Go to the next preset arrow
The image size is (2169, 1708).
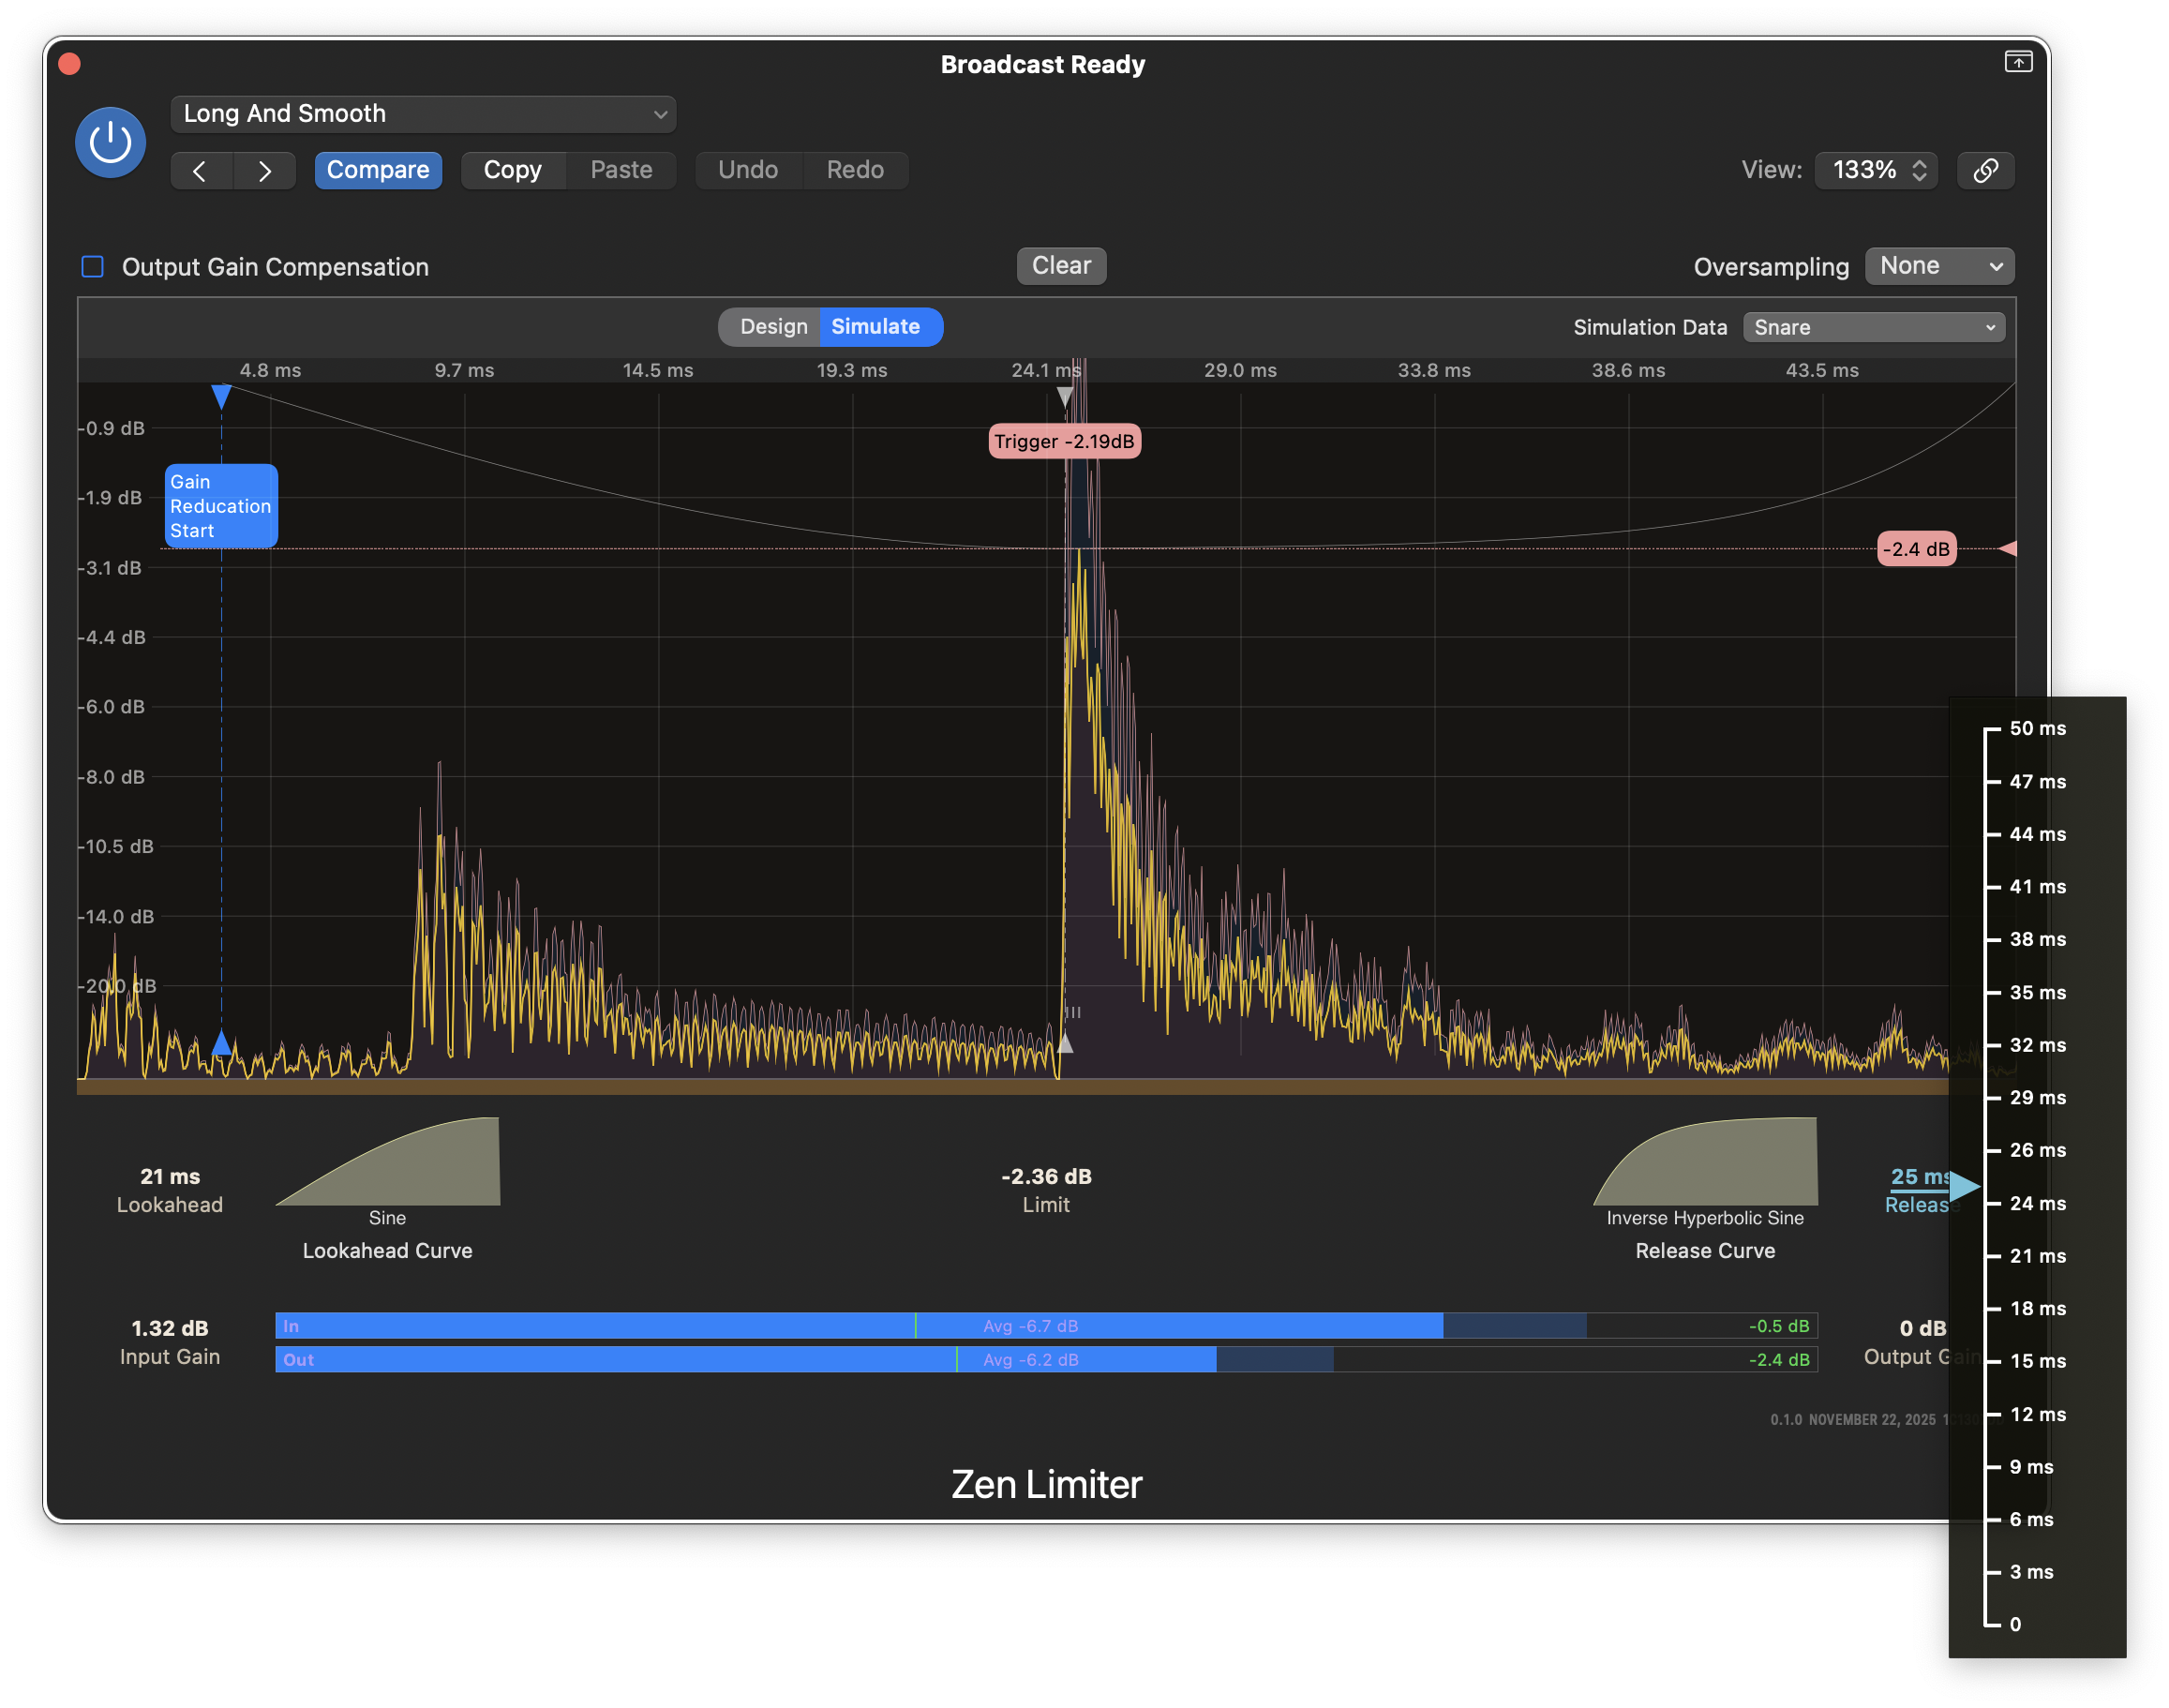point(264,171)
